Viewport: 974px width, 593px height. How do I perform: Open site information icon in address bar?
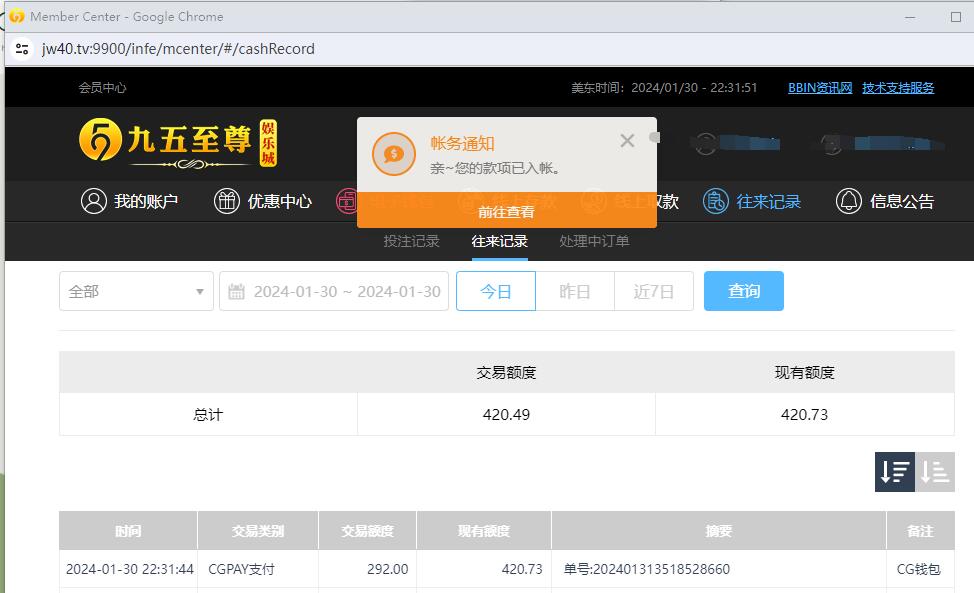coord(22,48)
